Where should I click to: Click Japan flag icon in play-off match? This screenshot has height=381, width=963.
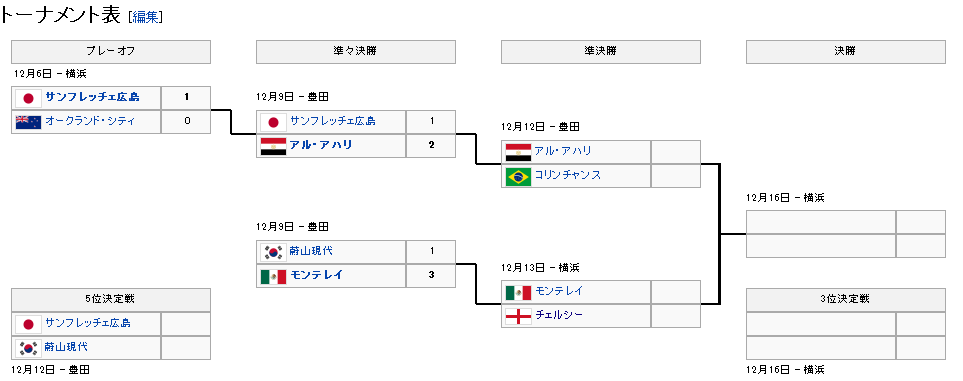click(x=28, y=98)
